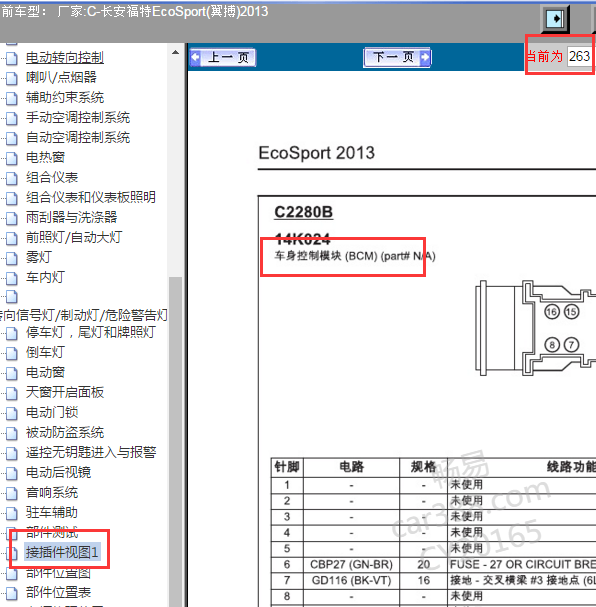Viewport: 596px width, 607px height.
Task: Click page icon beside 雾灯
Action: (x=12, y=258)
